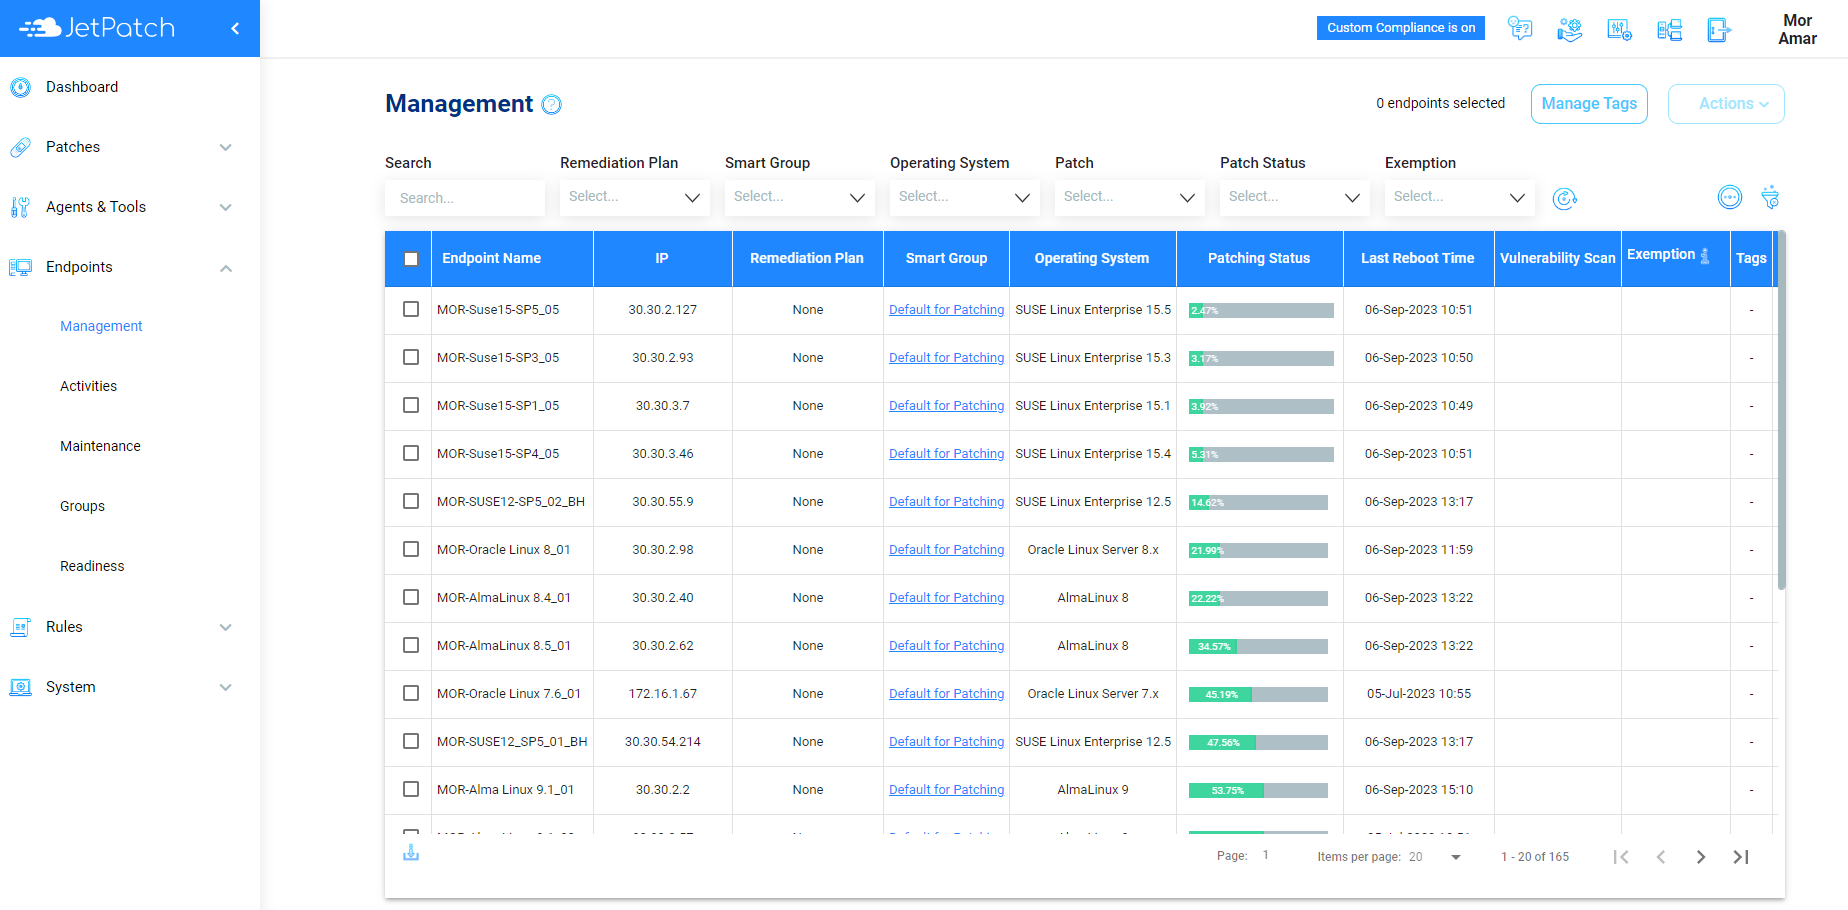Click the Management help question mark icon
Viewport: 1848px width, 910px height.
click(x=552, y=104)
